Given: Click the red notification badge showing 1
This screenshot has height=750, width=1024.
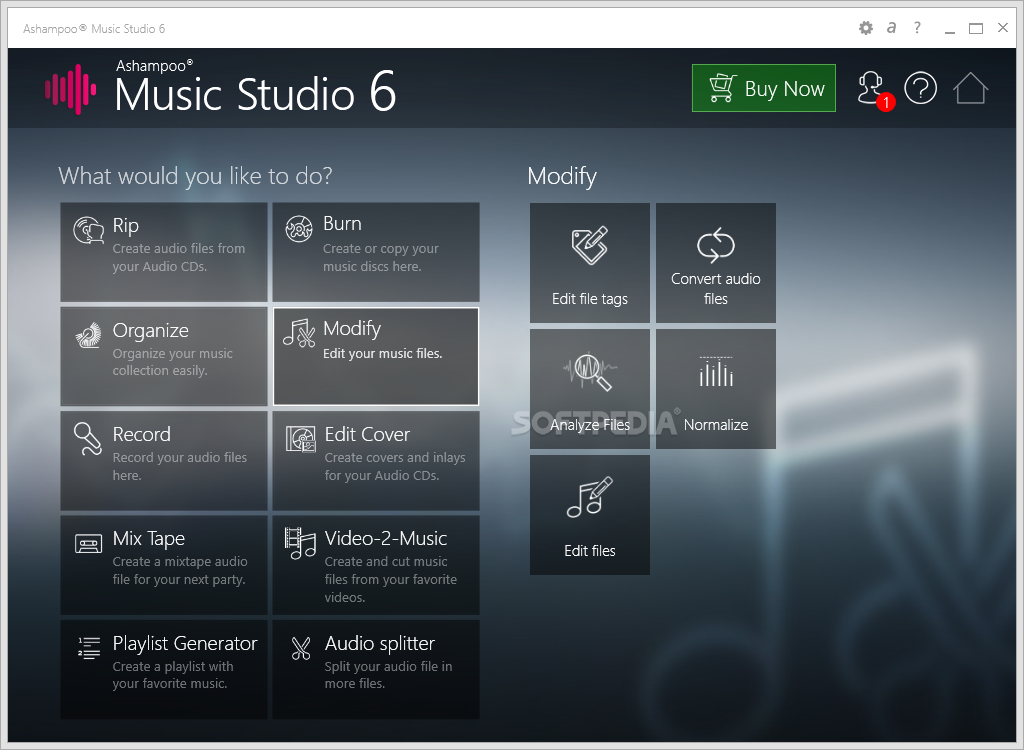Looking at the screenshot, I should coord(886,103).
